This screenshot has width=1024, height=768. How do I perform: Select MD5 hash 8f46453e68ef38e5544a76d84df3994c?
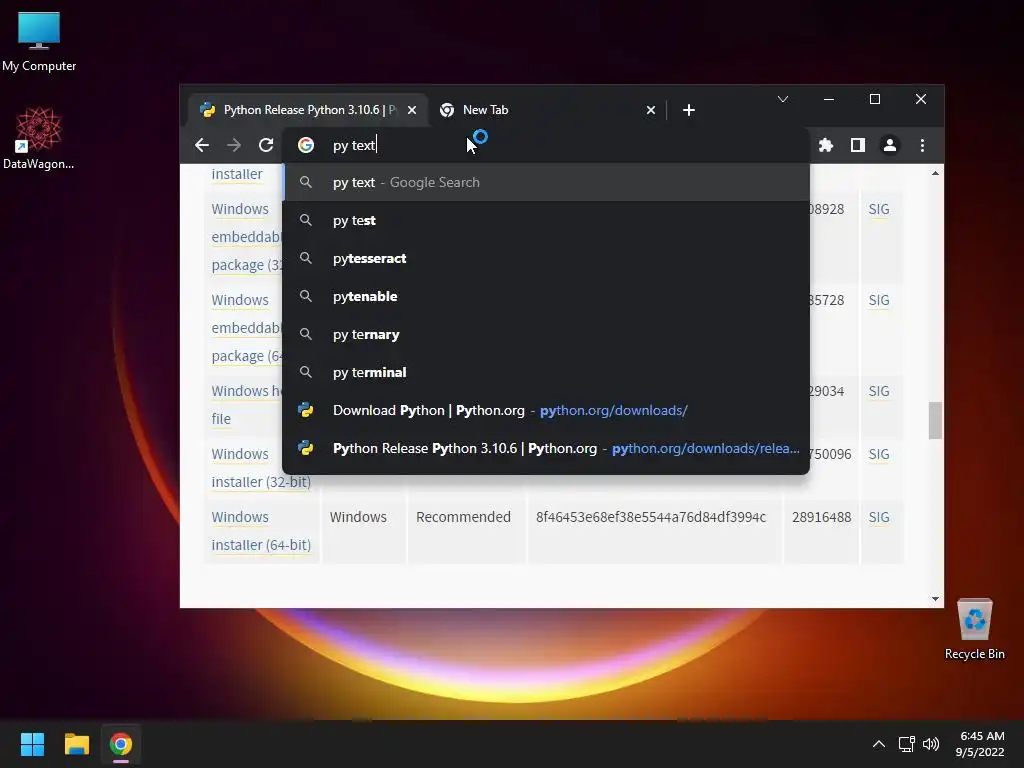pyautogui.click(x=650, y=517)
